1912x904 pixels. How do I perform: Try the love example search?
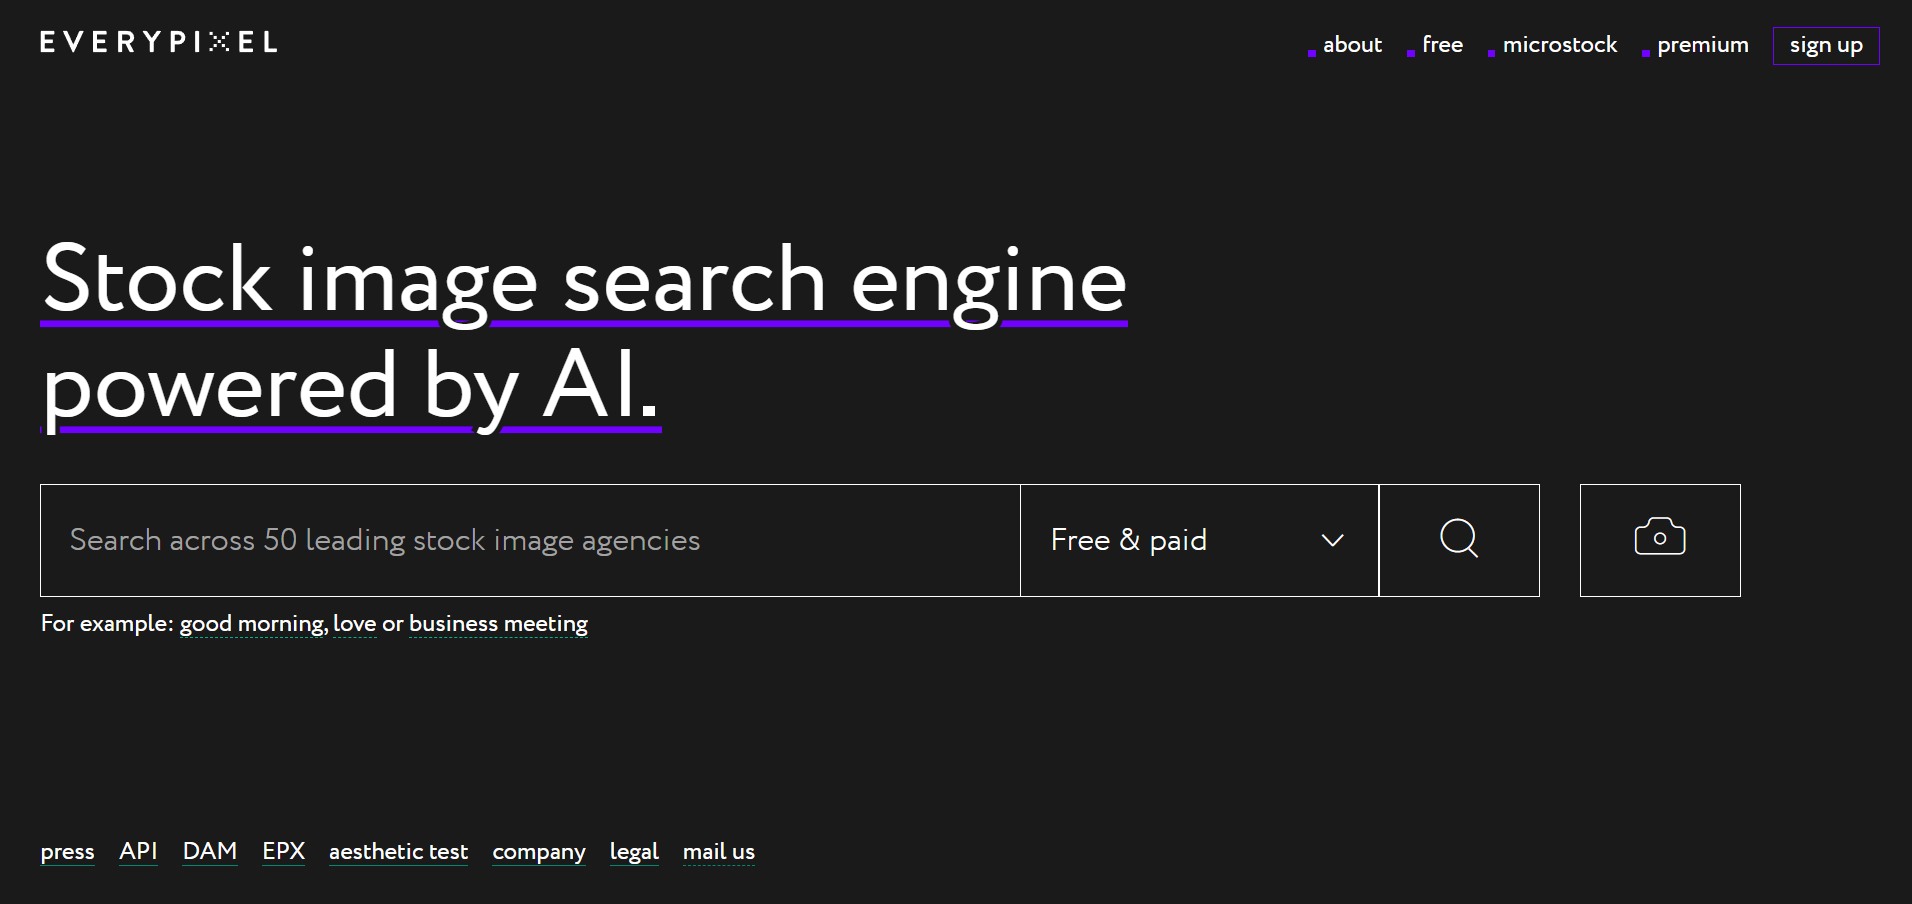[x=354, y=624]
